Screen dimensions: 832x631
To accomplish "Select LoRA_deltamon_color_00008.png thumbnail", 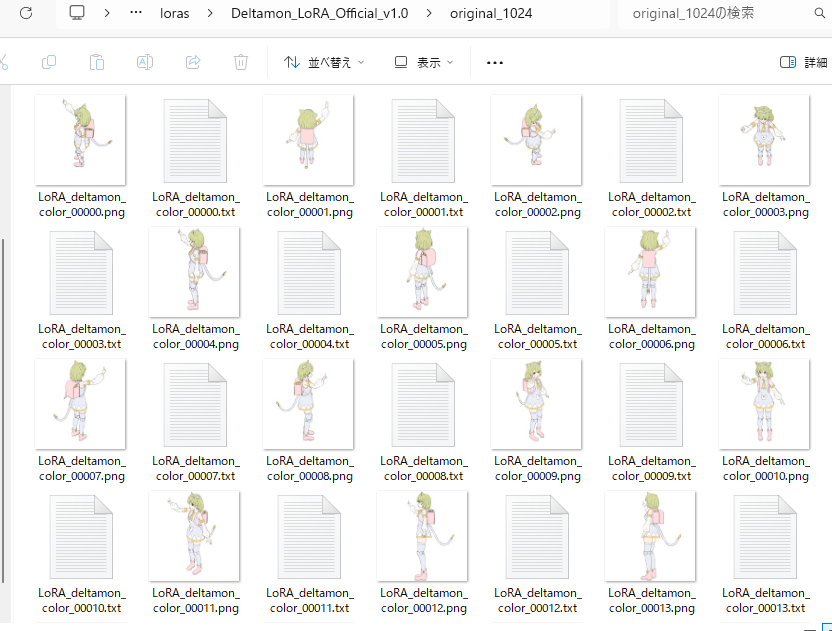I will [x=308, y=404].
